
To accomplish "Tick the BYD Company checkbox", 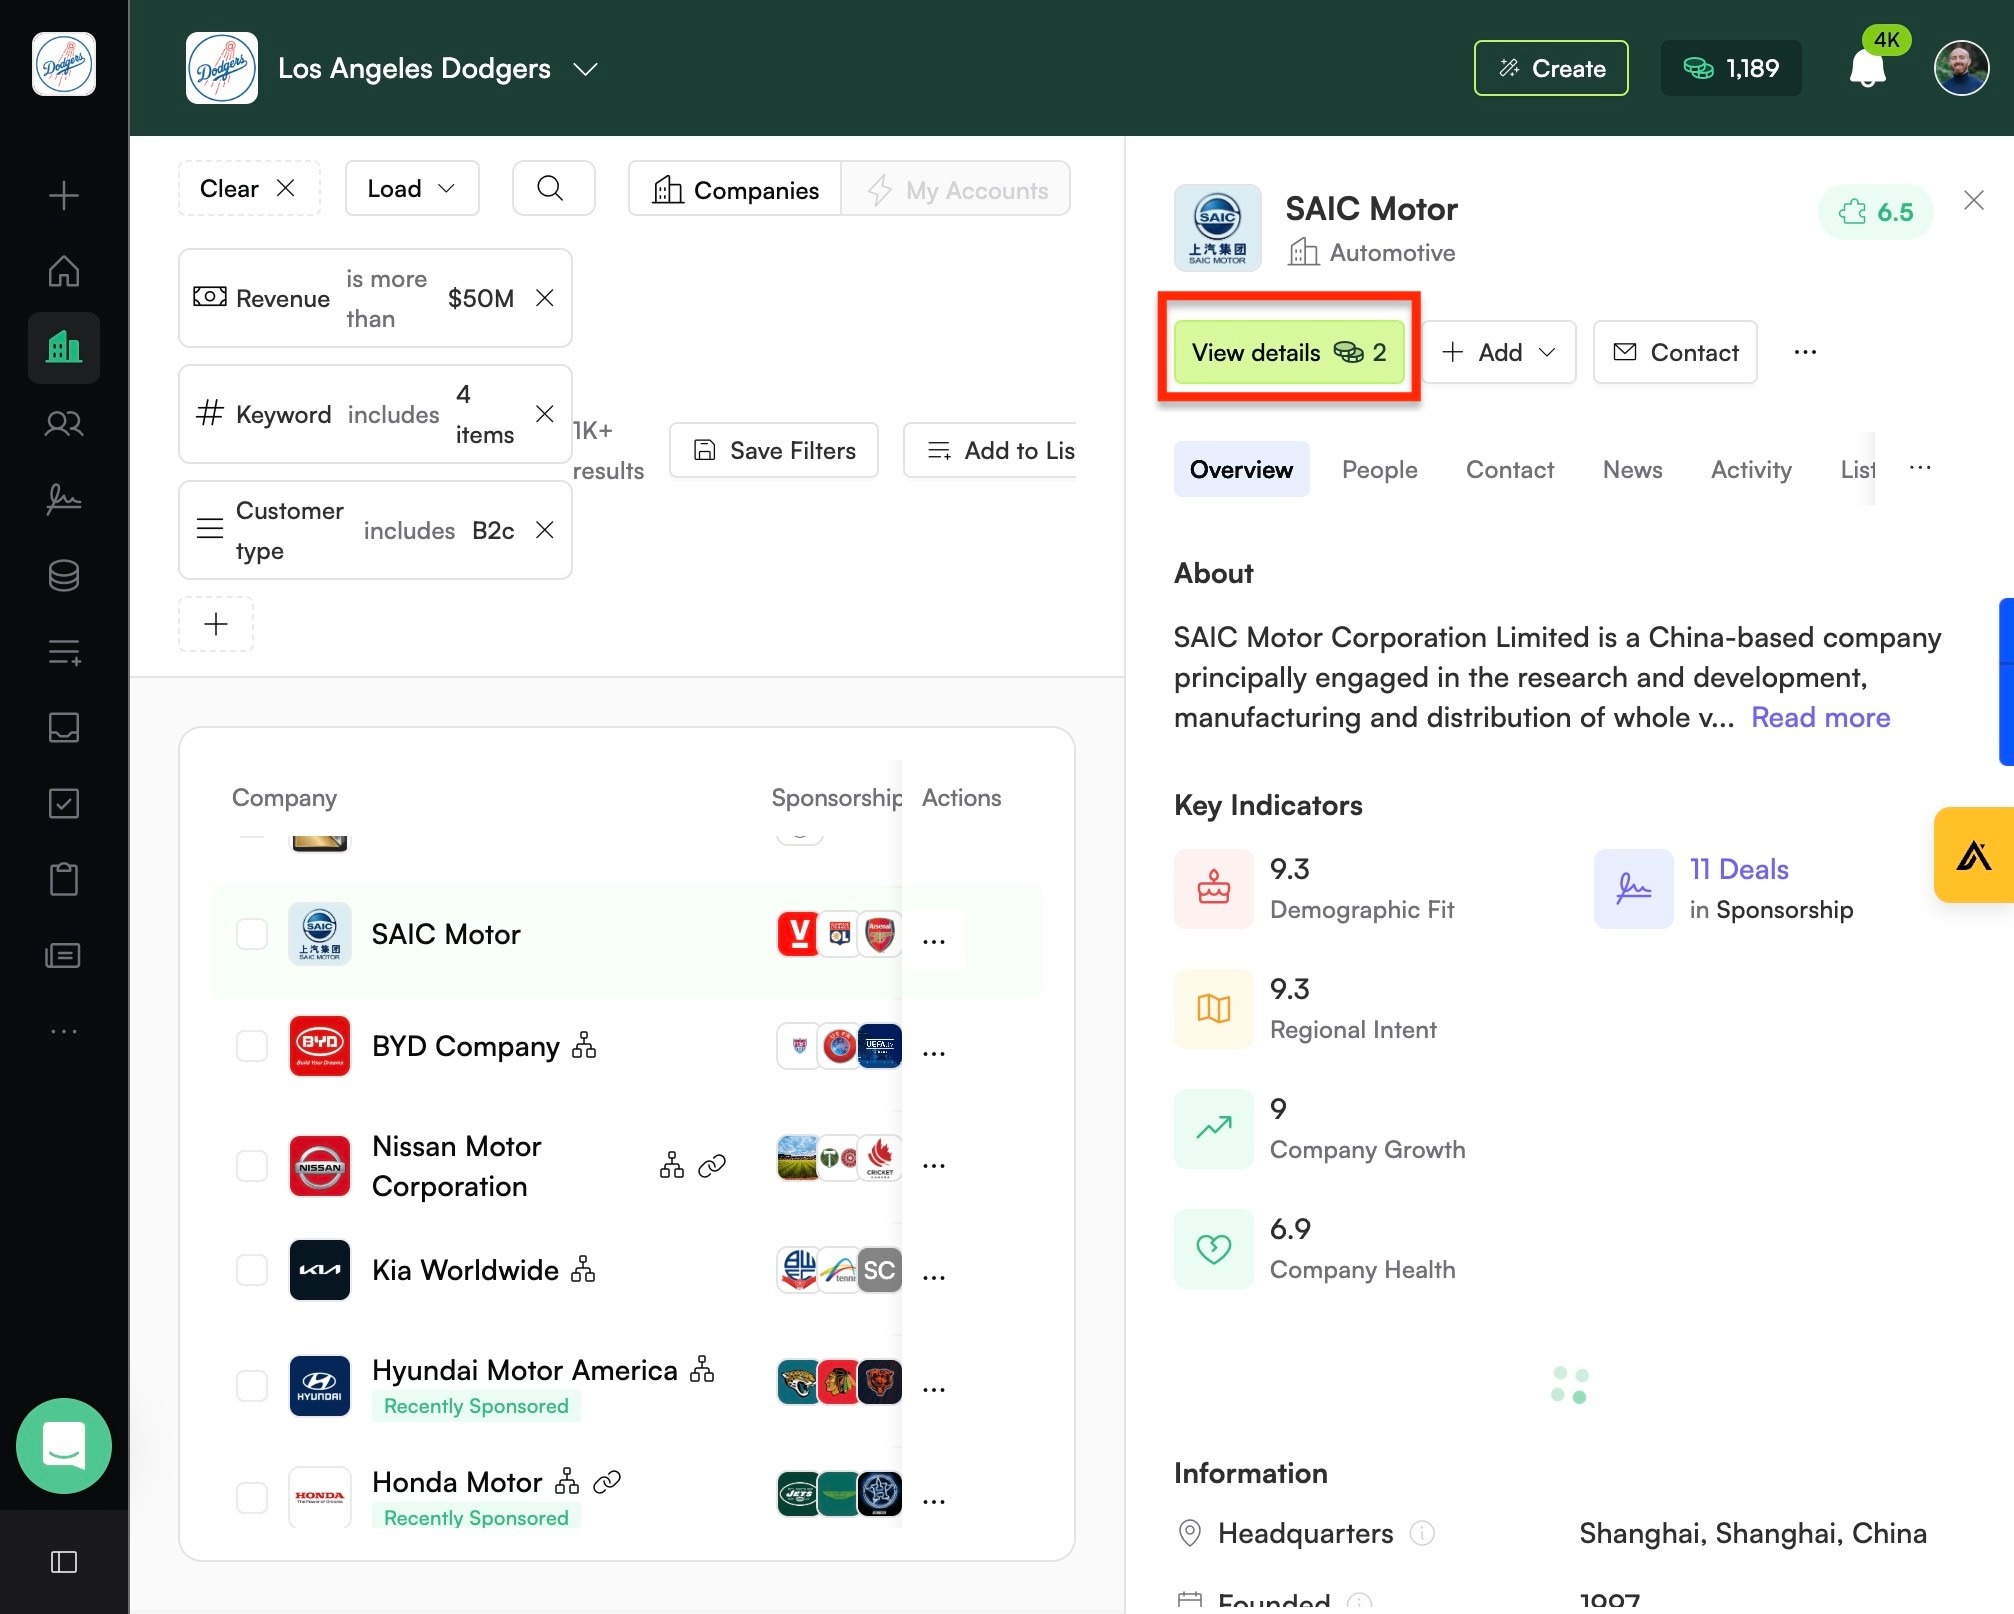I will (252, 1046).
